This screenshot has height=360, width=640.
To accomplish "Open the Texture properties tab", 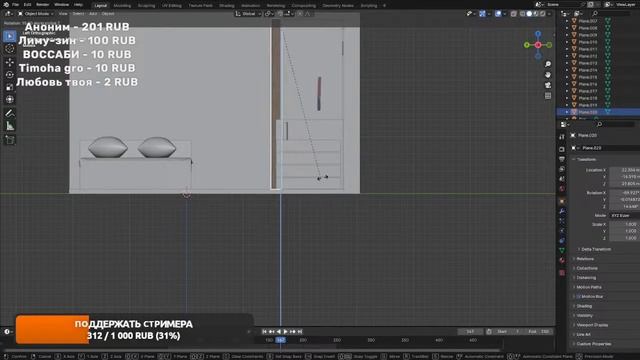I will 562,272.
